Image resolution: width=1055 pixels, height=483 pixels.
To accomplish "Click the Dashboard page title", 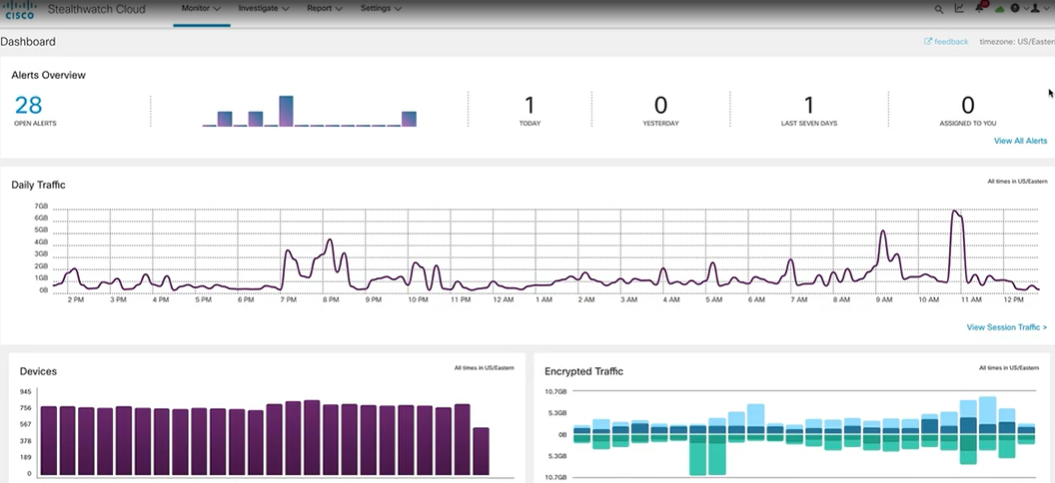I will (28, 42).
